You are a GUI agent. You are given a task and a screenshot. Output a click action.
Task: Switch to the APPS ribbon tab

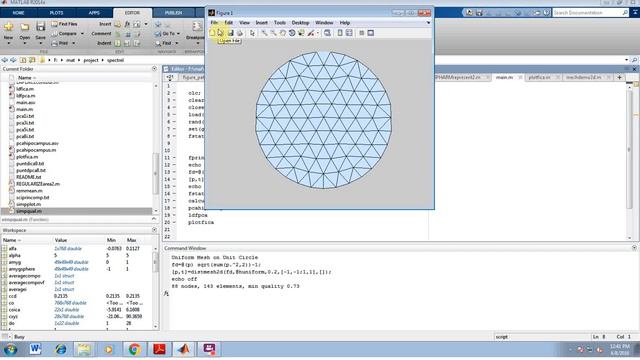pyautogui.click(x=94, y=13)
